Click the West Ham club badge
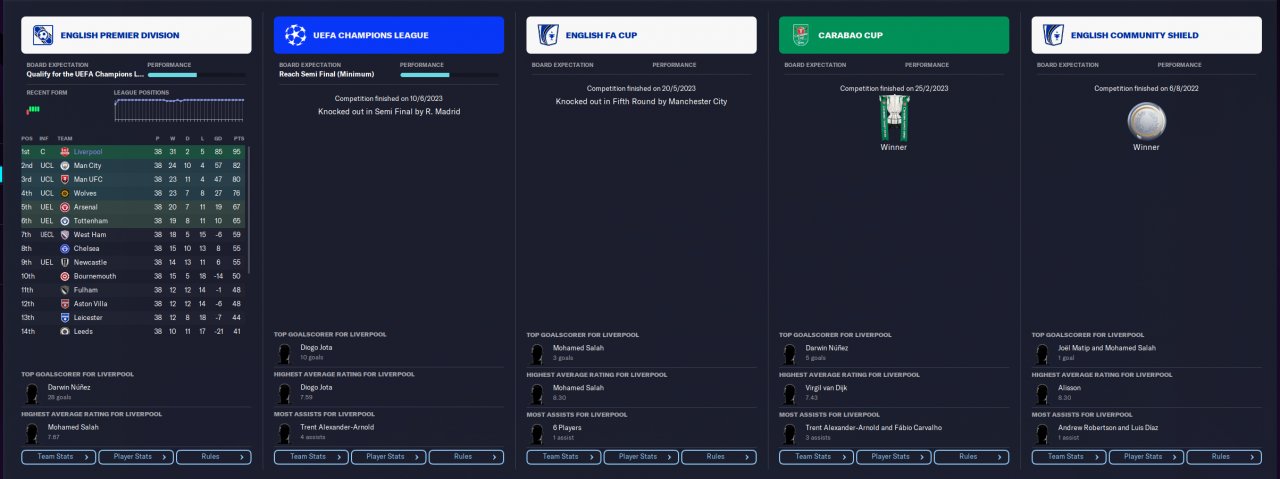 click(64, 235)
